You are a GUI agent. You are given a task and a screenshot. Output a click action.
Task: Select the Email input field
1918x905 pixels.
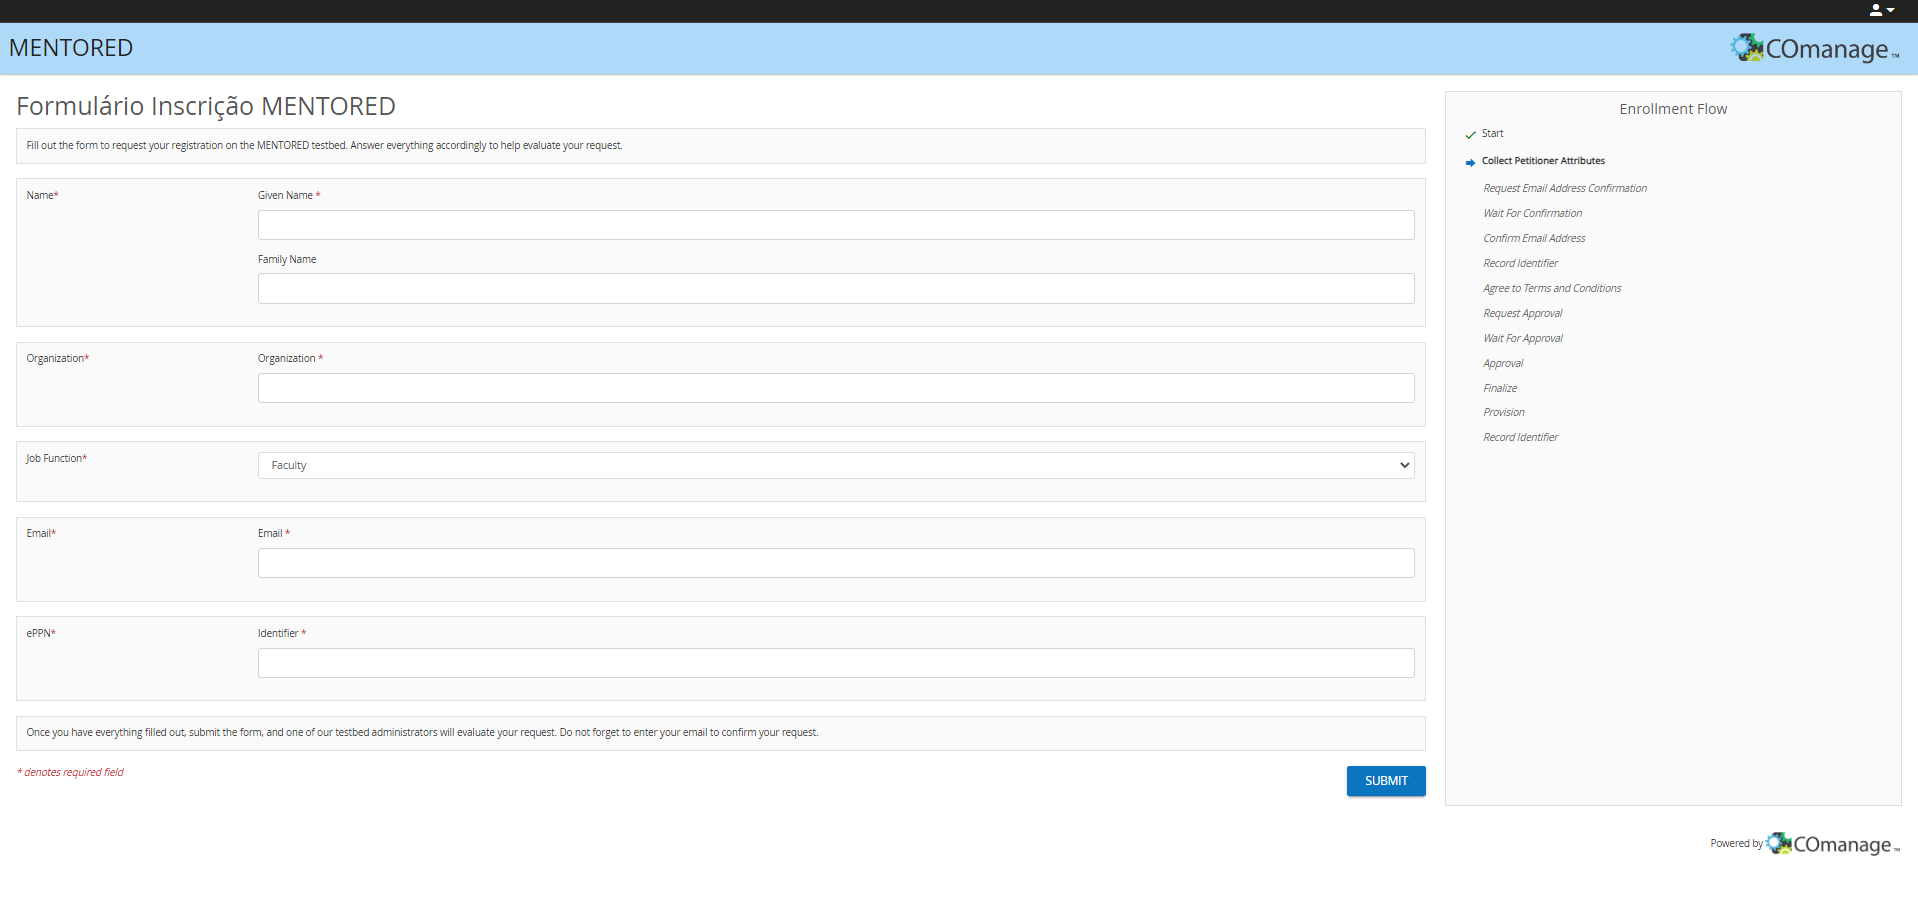pyautogui.click(x=835, y=563)
